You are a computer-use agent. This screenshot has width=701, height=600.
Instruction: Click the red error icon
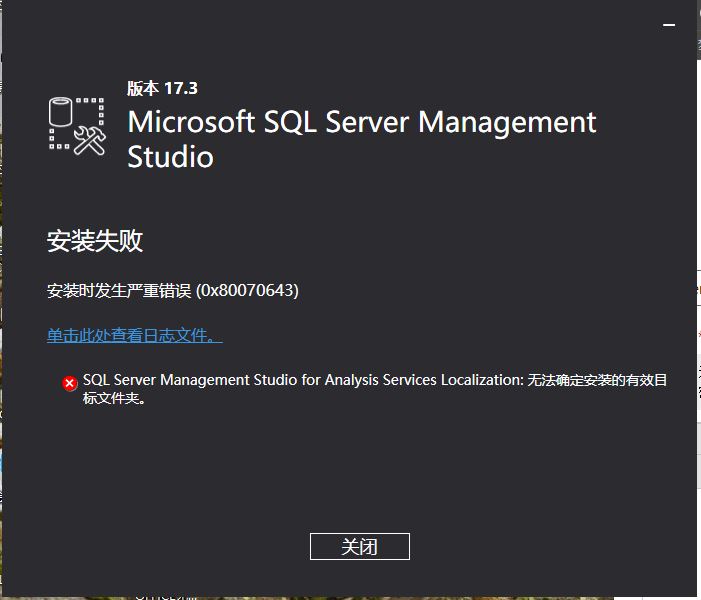[69, 383]
